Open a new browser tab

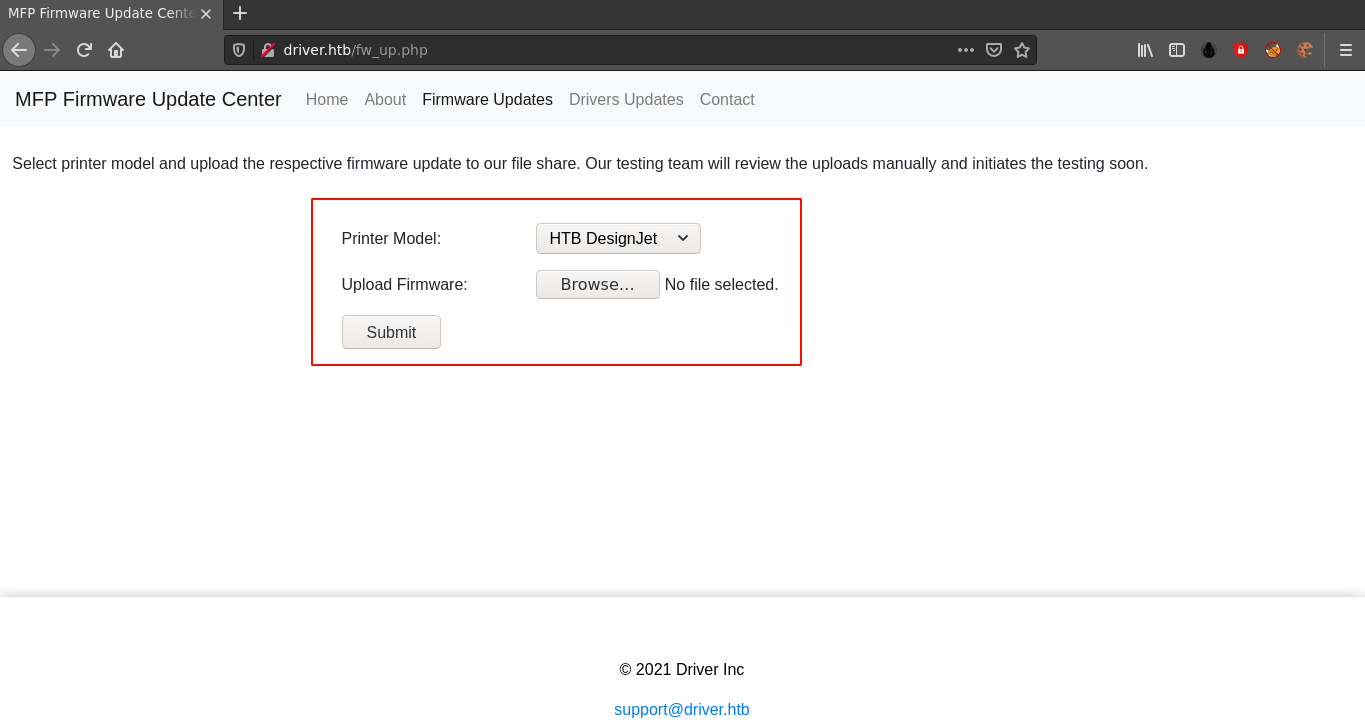240,13
